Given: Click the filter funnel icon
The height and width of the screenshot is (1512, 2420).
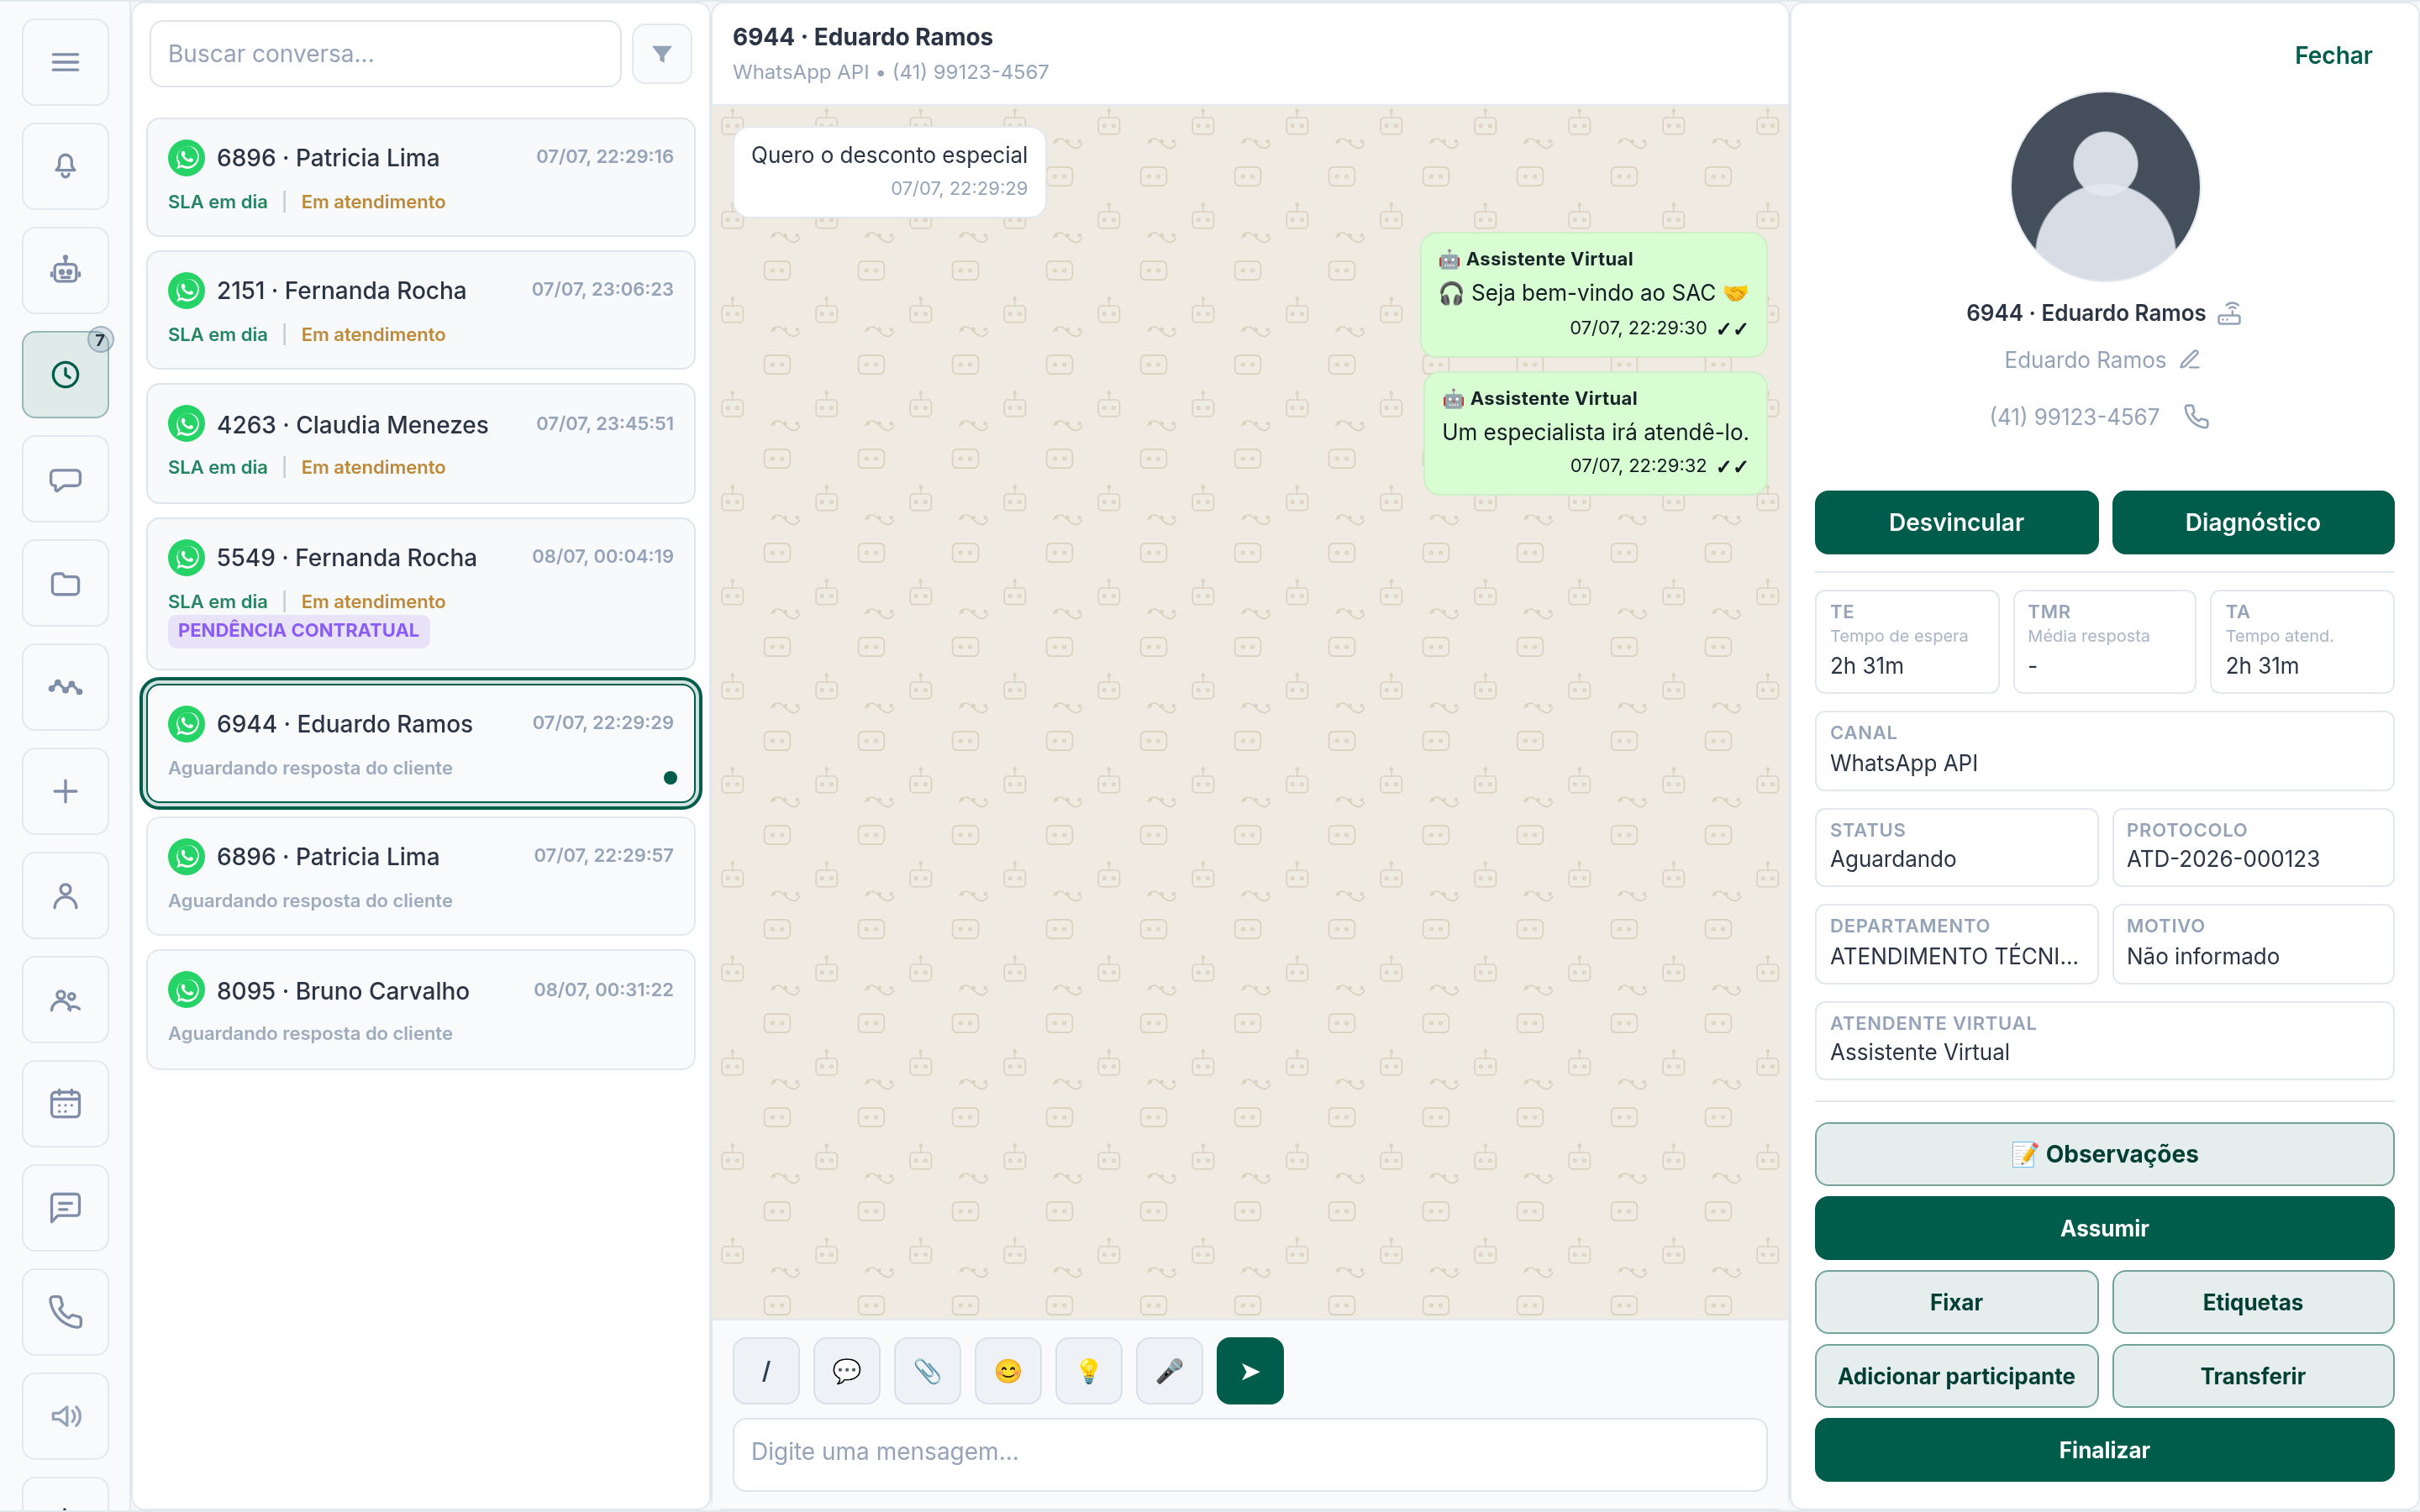Looking at the screenshot, I should (662, 54).
